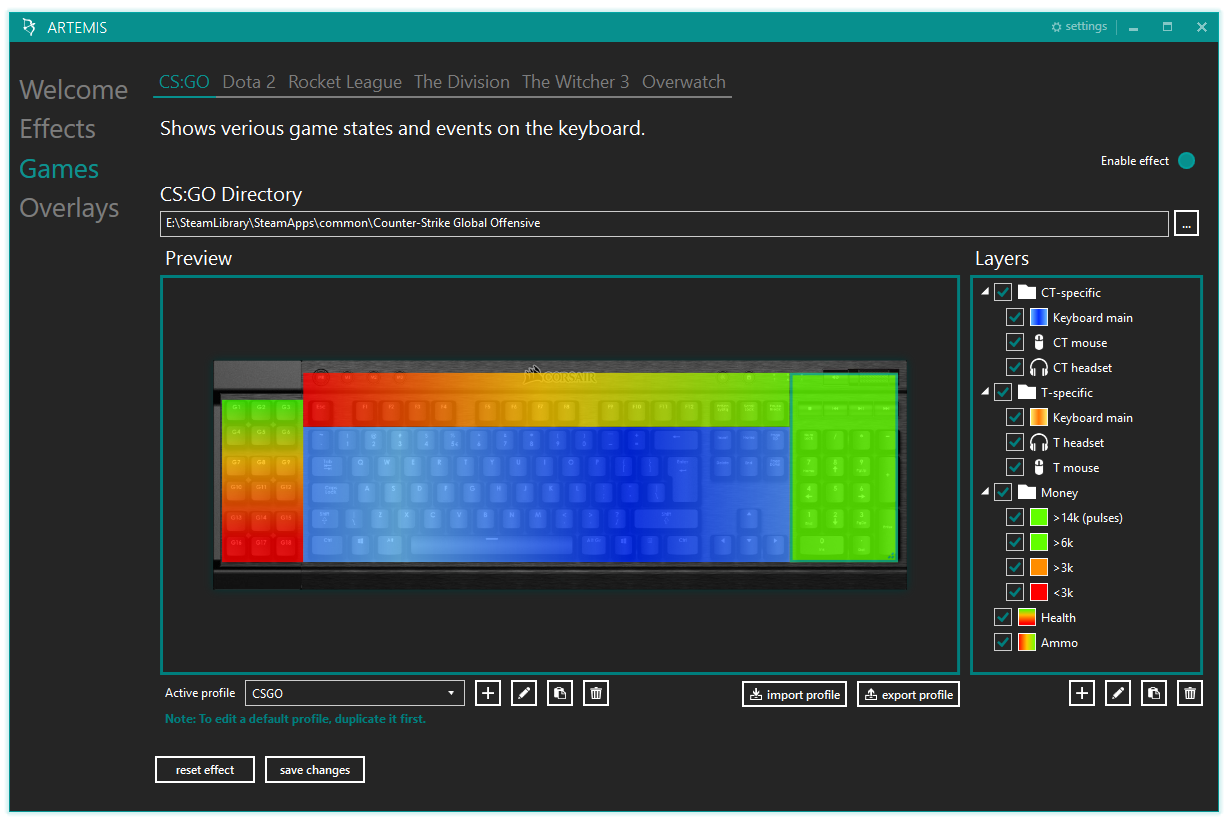Image resolution: width=1229 pixels, height=822 pixels.
Task: Delete the active profile with trash icon
Action: tap(596, 693)
